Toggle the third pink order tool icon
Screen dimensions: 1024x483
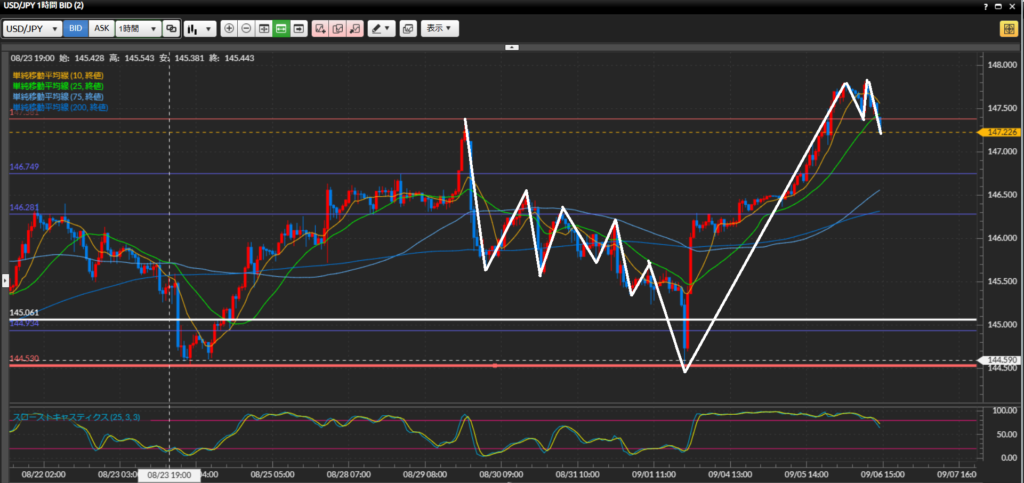354,29
